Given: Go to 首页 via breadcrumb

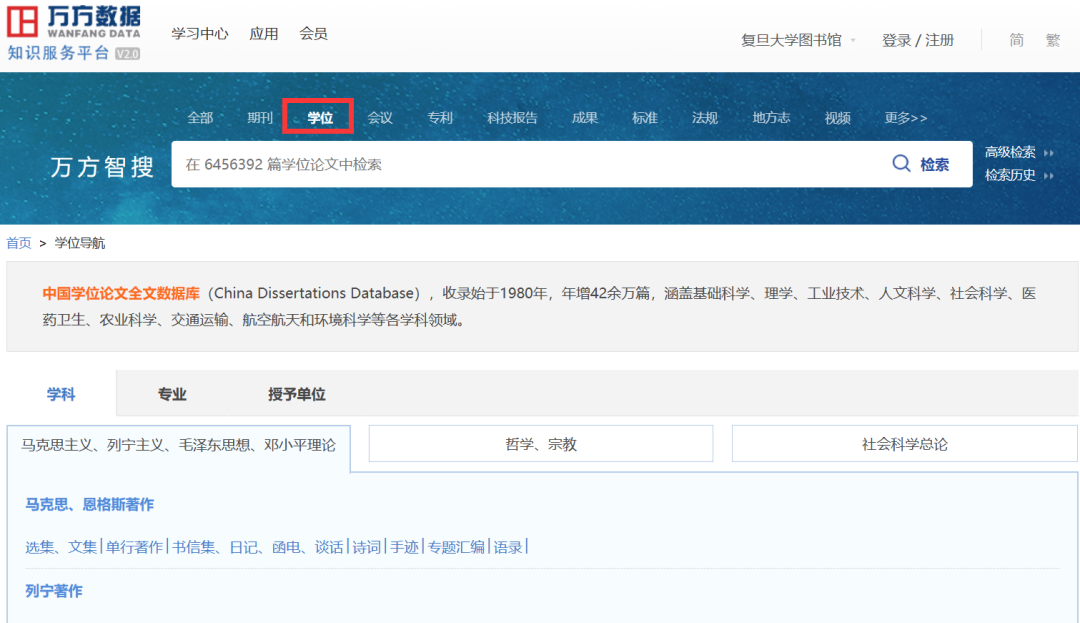Looking at the screenshot, I should [x=19, y=243].
